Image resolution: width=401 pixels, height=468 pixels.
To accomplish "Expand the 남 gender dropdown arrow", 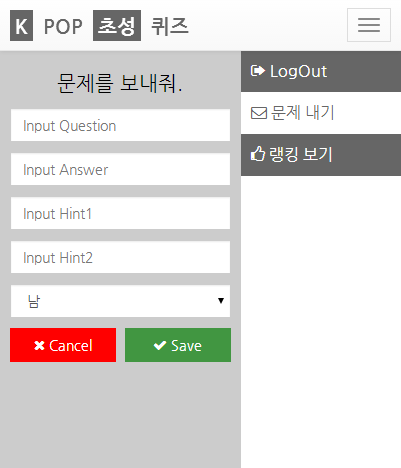I will [221, 301].
